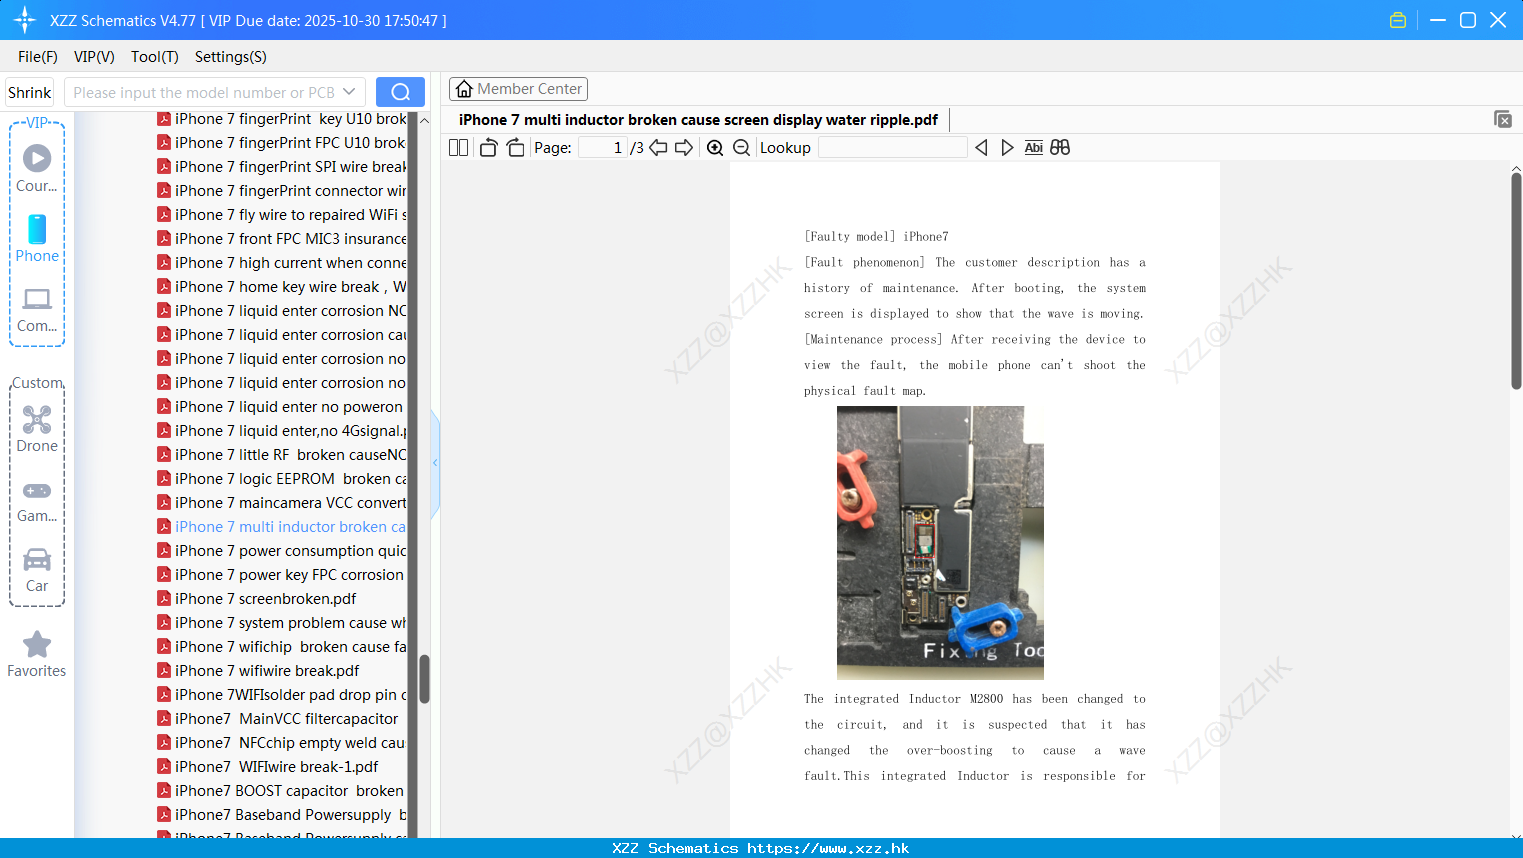Open iPhone 7 wifichip broken file
The width and height of the screenshot is (1523, 858).
[282, 647]
